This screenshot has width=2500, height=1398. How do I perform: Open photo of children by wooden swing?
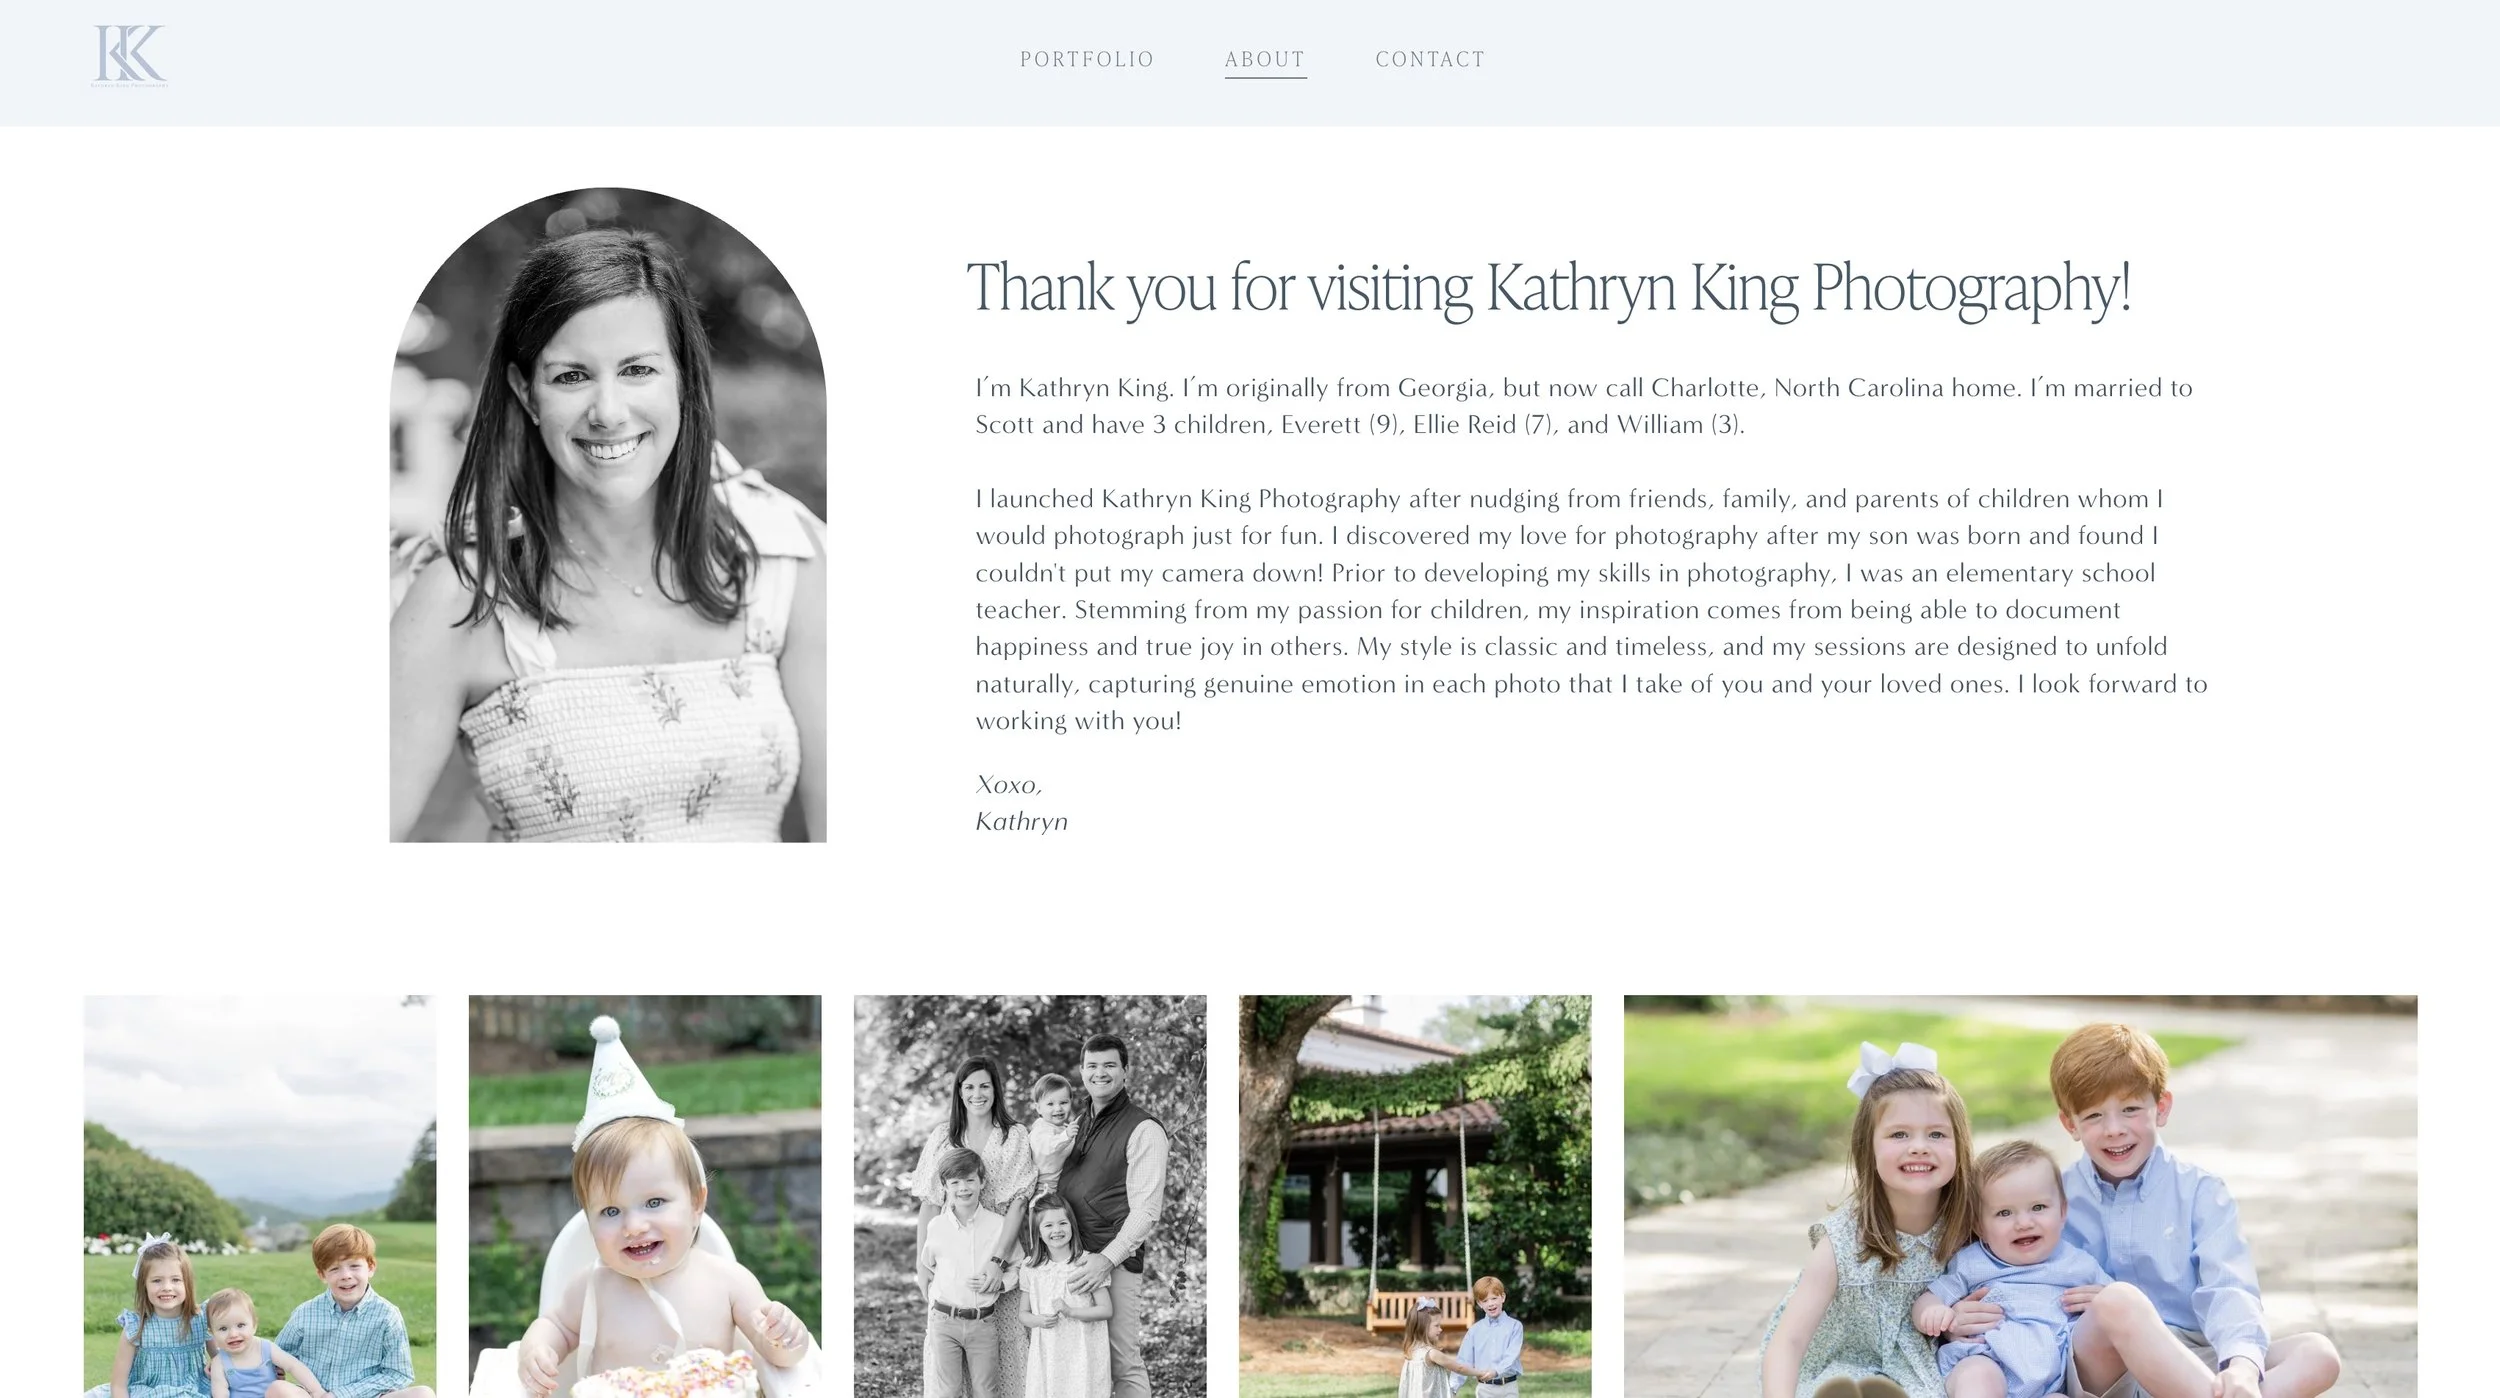1415,1196
